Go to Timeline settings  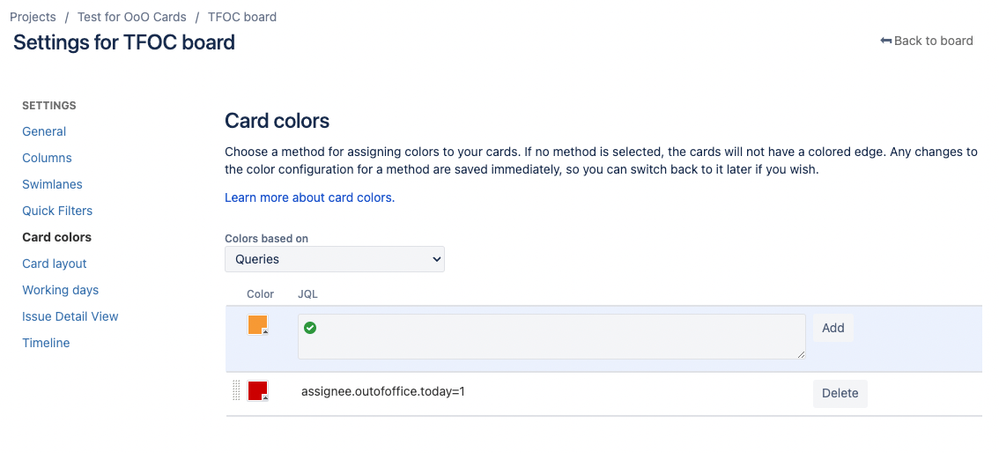pyautogui.click(x=46, y=343)
